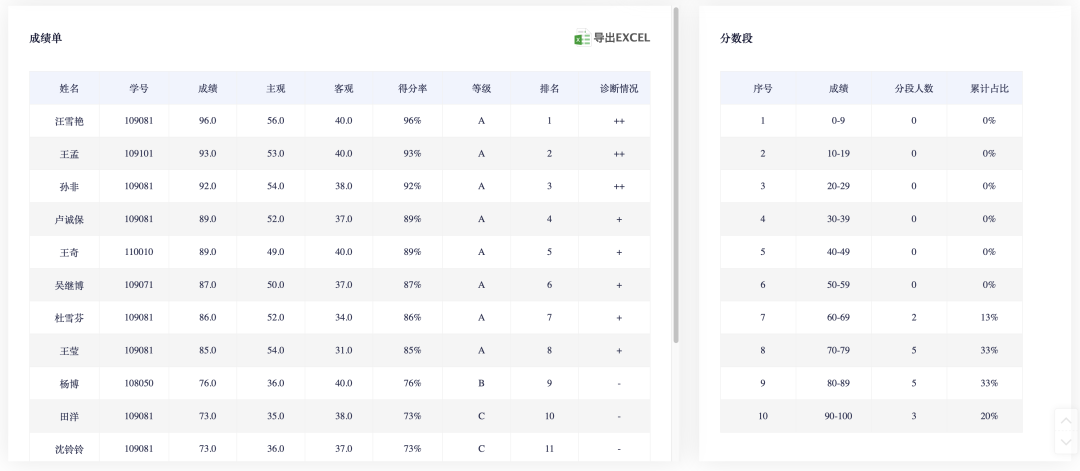
Task: Click the scroll-up chevron at bottom right
Action: pos(1066,421)
